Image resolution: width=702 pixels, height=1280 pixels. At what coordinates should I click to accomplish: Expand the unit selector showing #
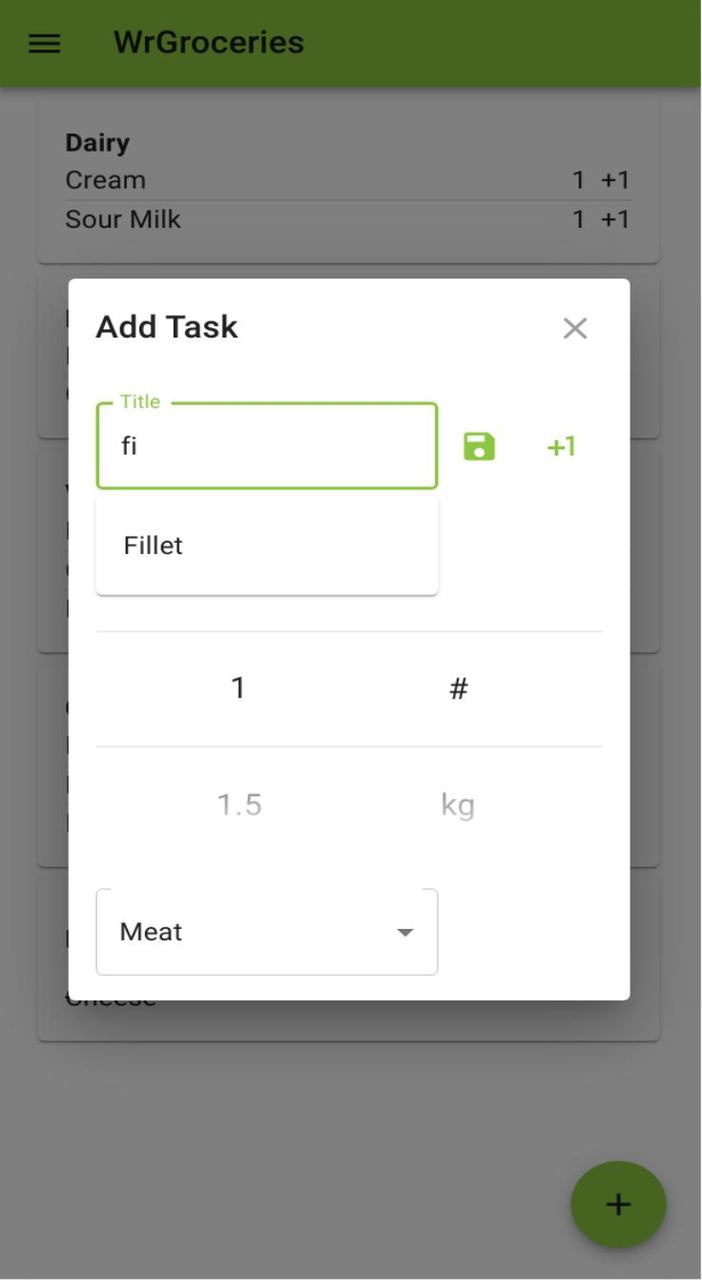[458, 686]
